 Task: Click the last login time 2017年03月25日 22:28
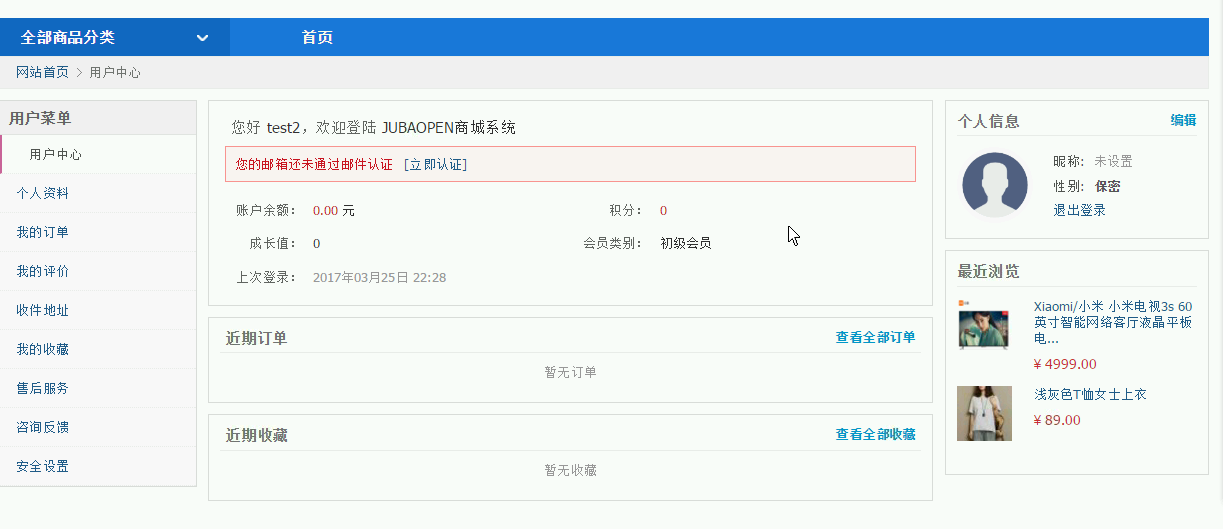click(379, 277)
